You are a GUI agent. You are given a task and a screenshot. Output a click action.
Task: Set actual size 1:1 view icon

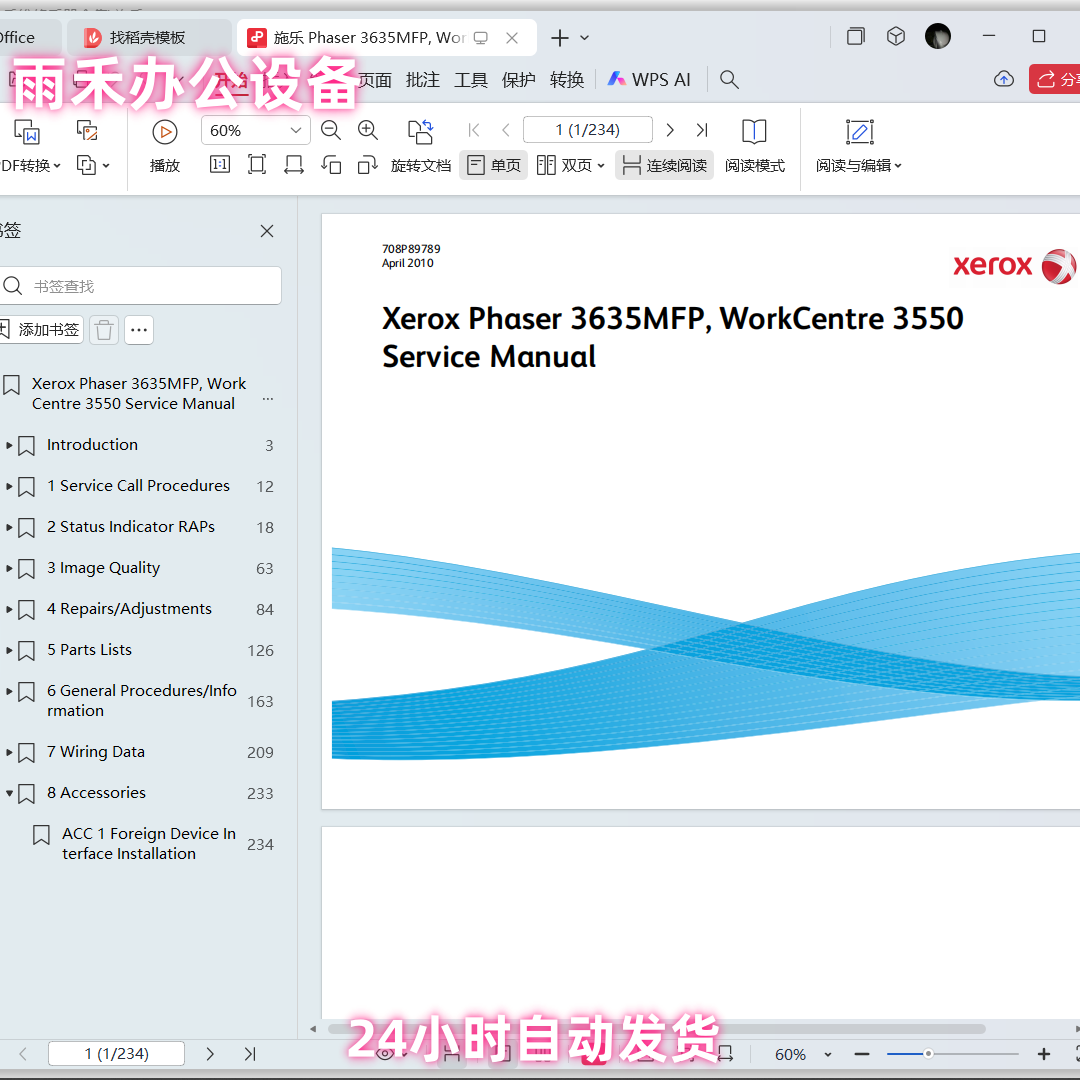tap(220, 165)
